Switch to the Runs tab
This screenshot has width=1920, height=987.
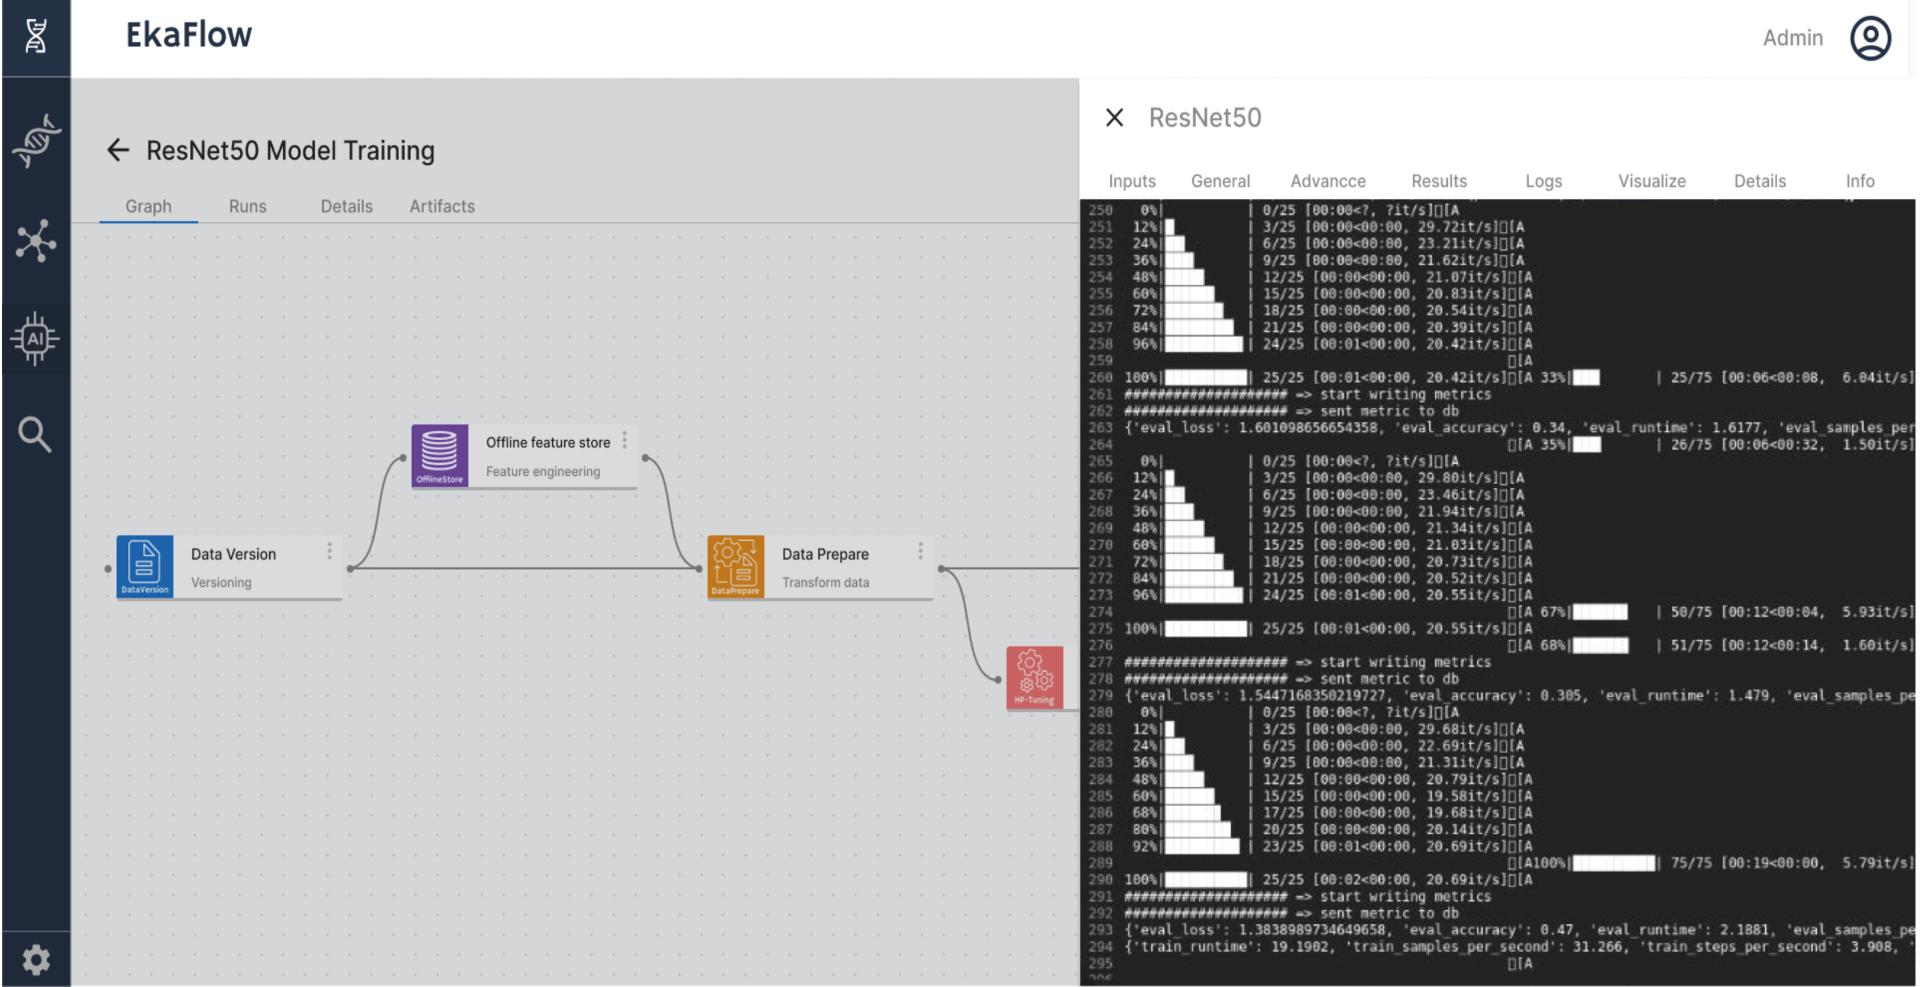tap(247, 206)
